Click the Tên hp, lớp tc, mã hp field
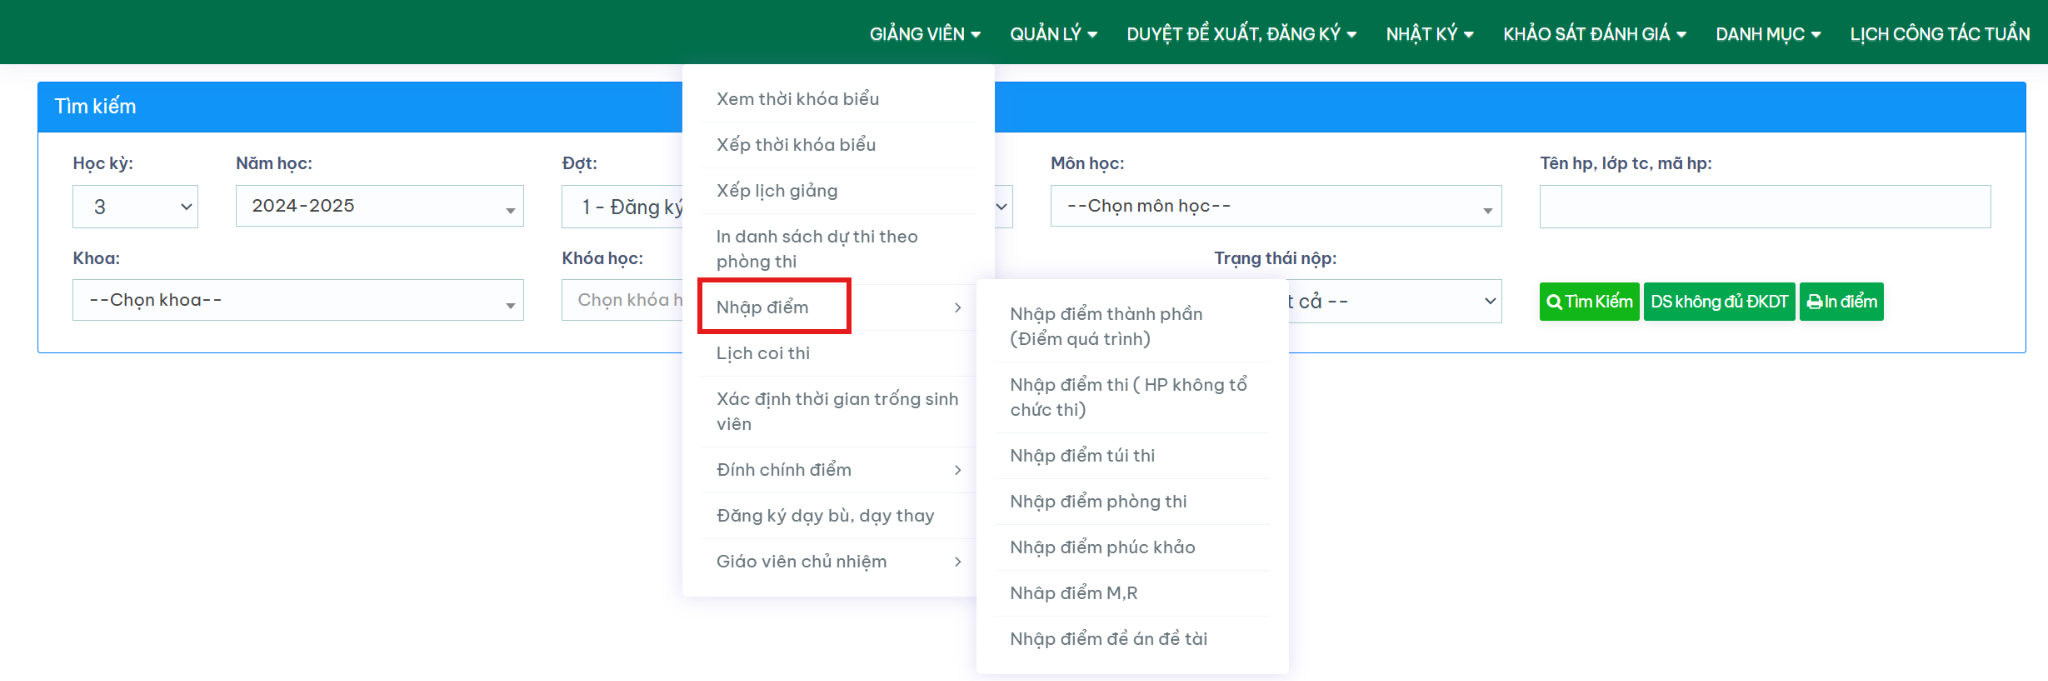The height and width of the screenshot is (681, 2048). point(1765,206)
